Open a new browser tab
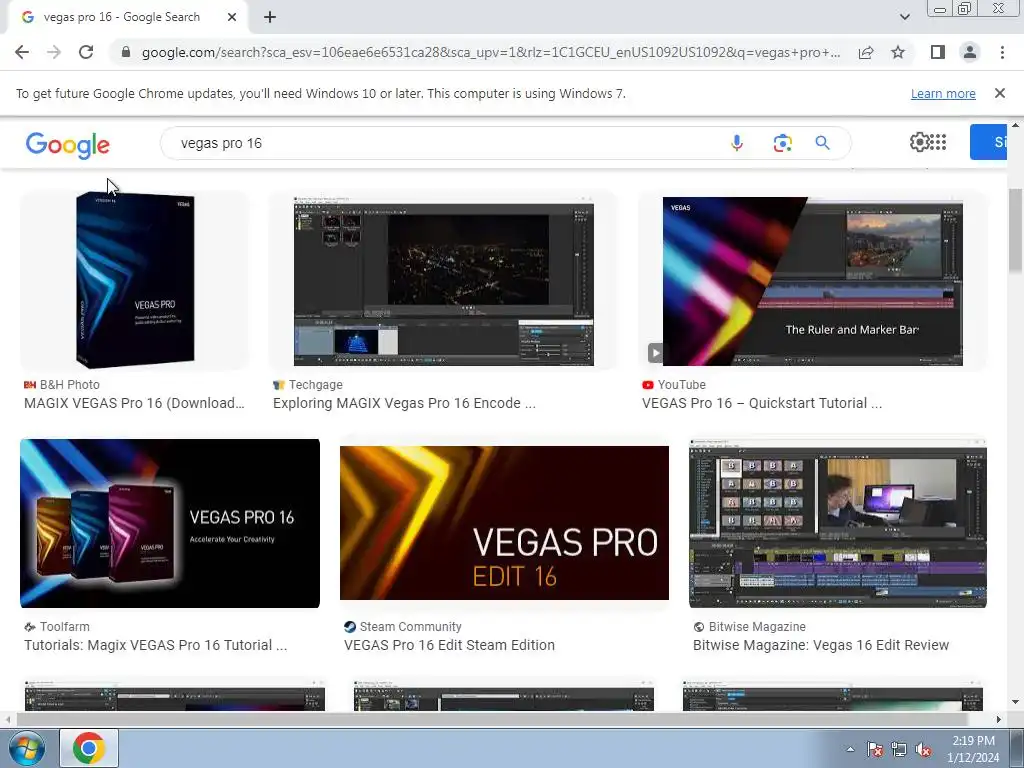The image size is (1024, 768). [x=270, y=17]
